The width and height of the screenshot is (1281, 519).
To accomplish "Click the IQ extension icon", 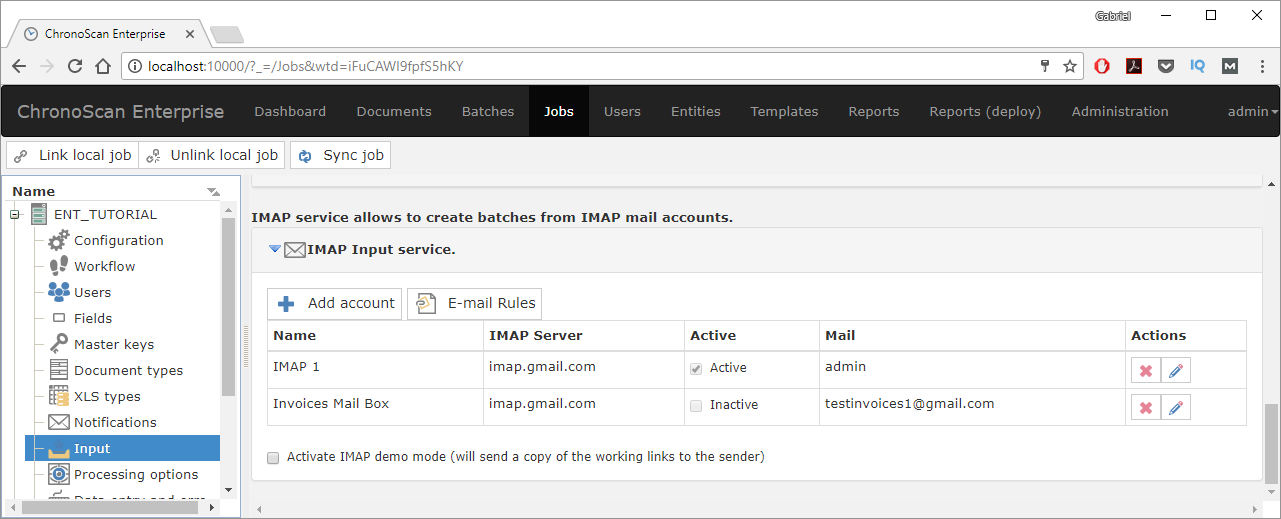I will 1198,66.
